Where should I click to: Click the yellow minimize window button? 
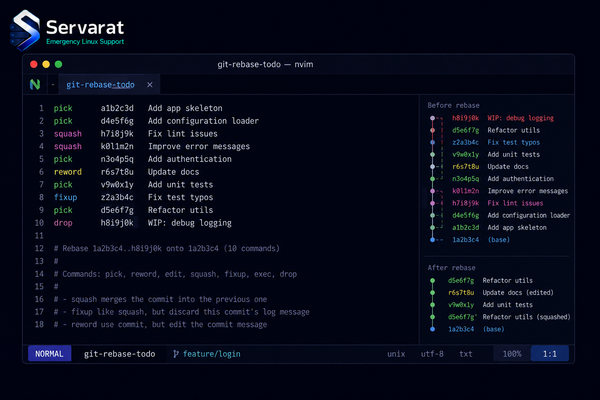pyautogui.click(x=46, y=64)
